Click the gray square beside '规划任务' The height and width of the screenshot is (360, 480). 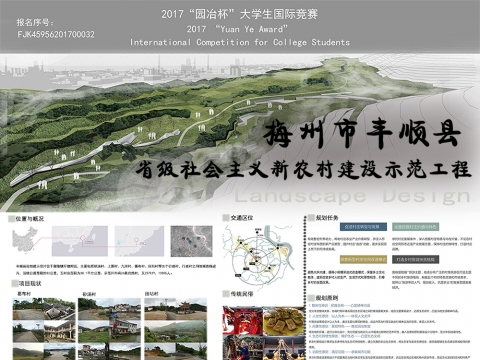click(x=311, y=218)
